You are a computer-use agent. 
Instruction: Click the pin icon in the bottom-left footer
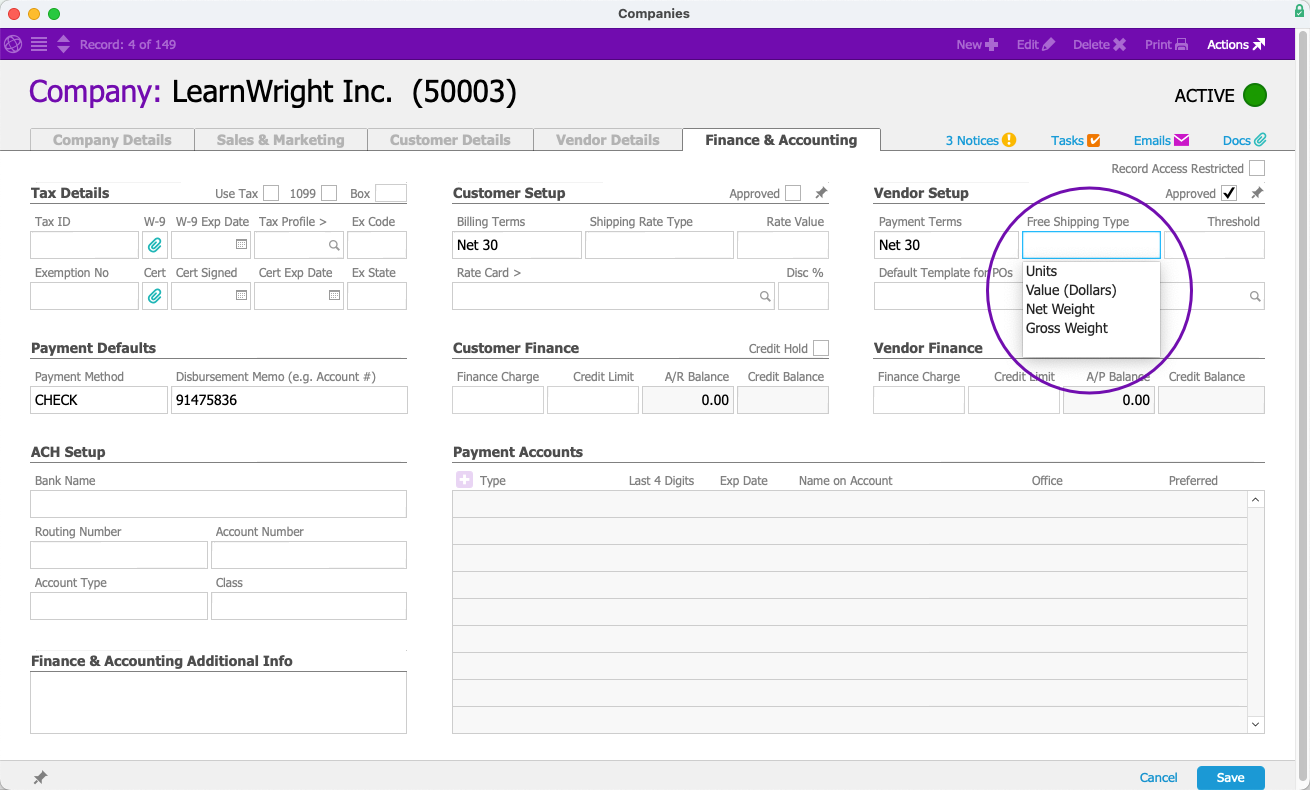[x=40, y=777]
